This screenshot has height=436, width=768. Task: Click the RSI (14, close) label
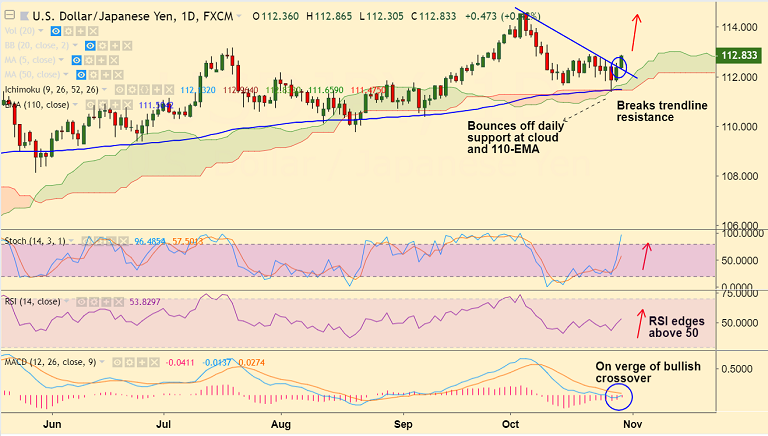[32, 302]
